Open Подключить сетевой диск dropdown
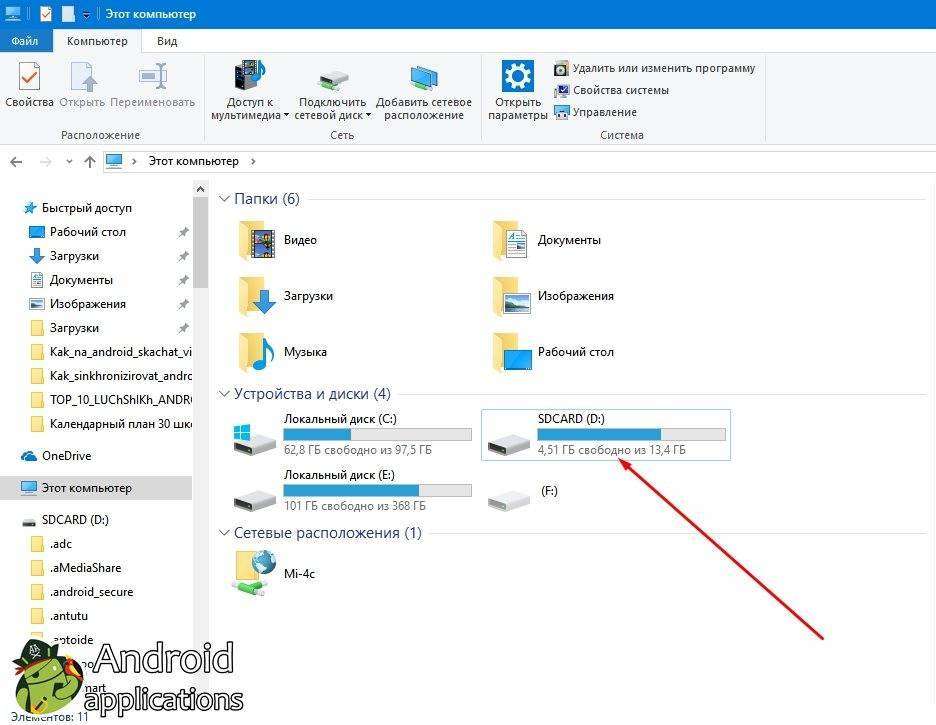 tap(332, 91)
